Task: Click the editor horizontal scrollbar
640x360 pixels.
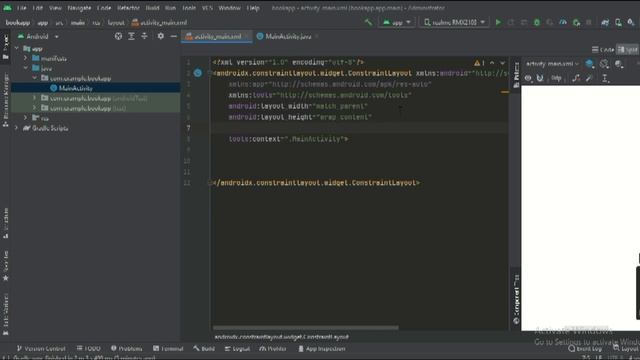Action: (305, 327)
